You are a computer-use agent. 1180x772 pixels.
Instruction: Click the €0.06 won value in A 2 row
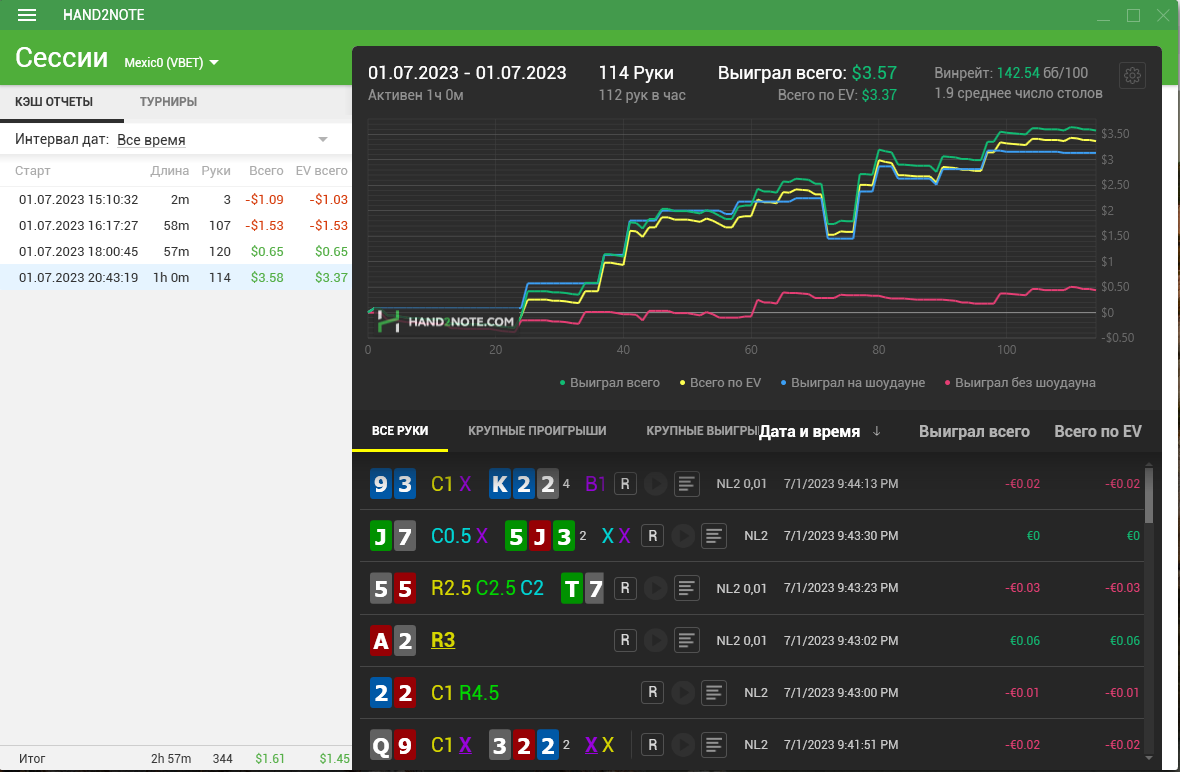click(x=1024, y=640)
